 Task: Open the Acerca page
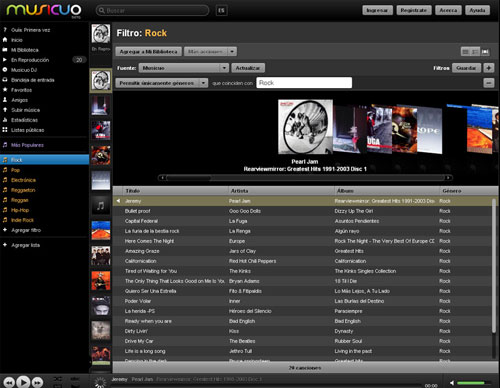tap(448, 10)
